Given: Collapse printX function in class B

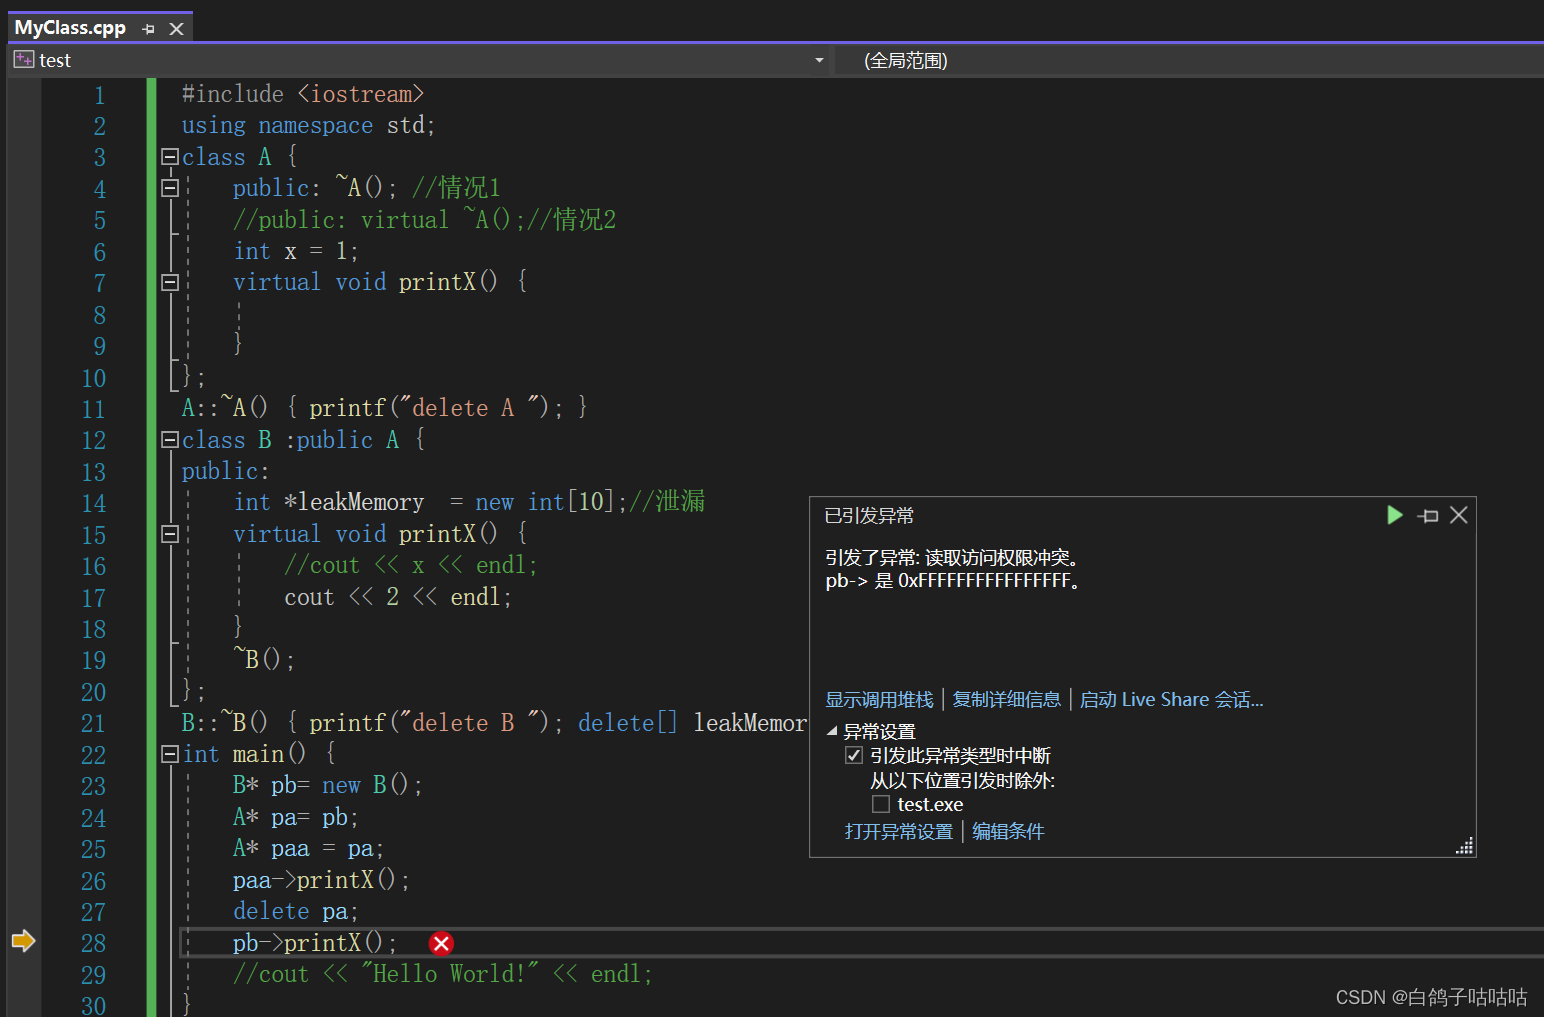Looking at the screenshot, I should pos(170,534).
